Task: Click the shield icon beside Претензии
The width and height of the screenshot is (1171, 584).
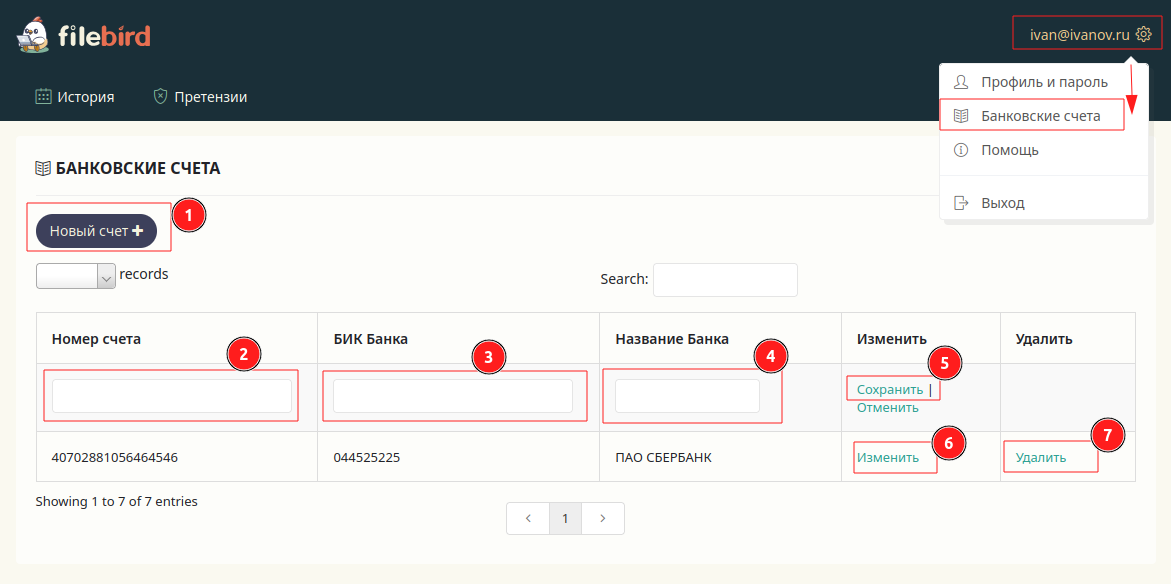Action: pos(160,97)
